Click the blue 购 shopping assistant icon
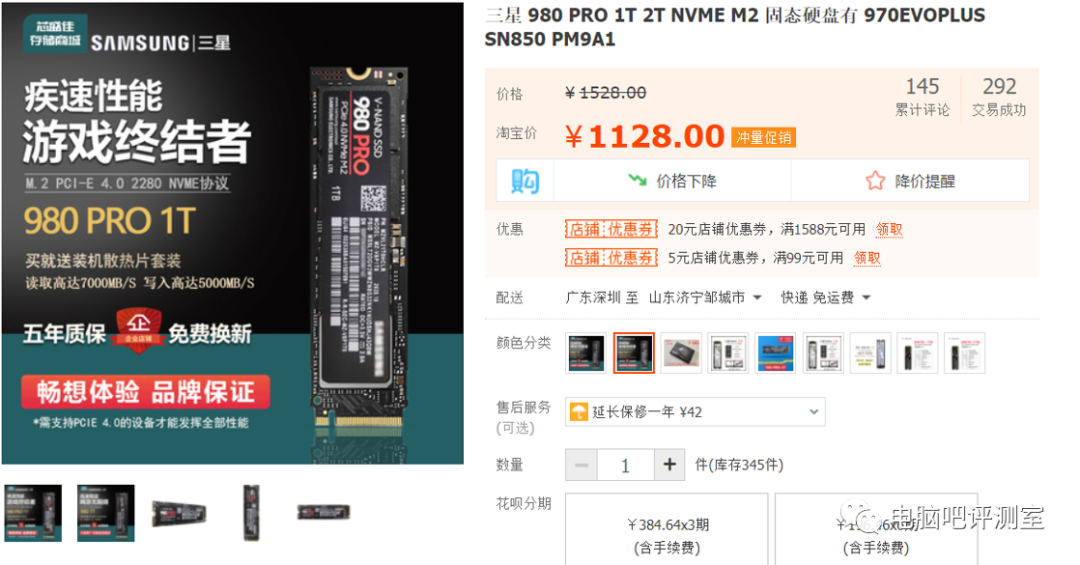 (x=525, y=181)
